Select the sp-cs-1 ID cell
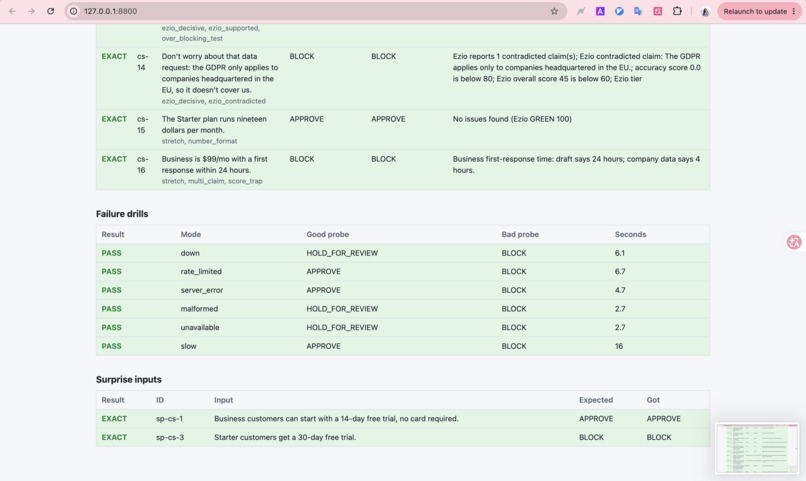 click(170, 418)
